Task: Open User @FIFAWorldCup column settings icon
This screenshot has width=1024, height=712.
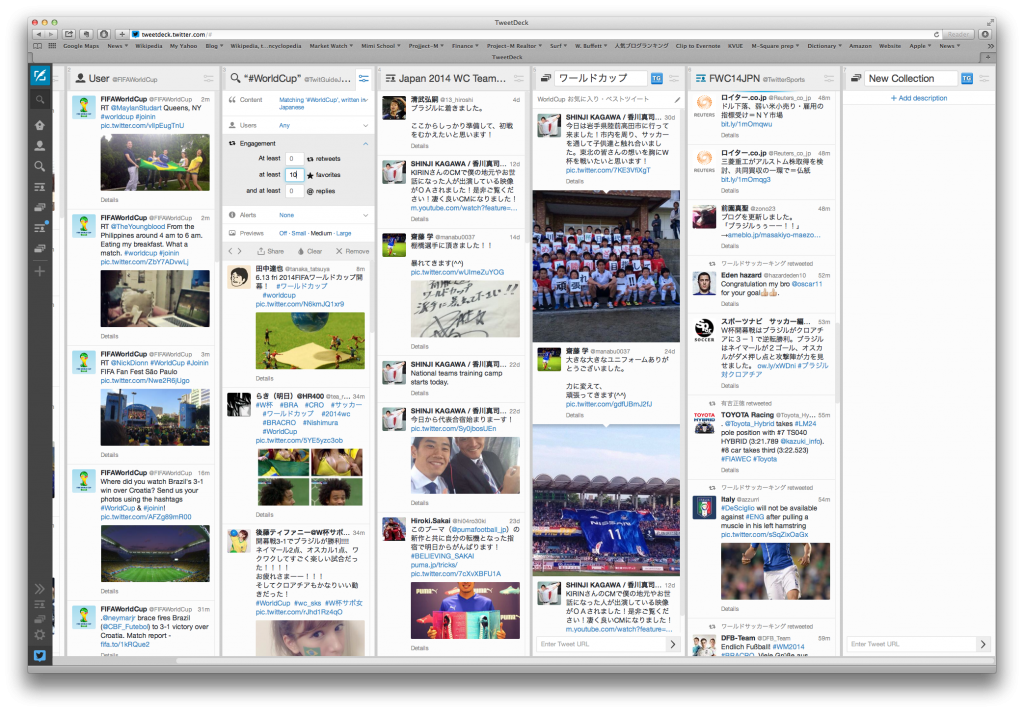Action: [x=208, y=78]
